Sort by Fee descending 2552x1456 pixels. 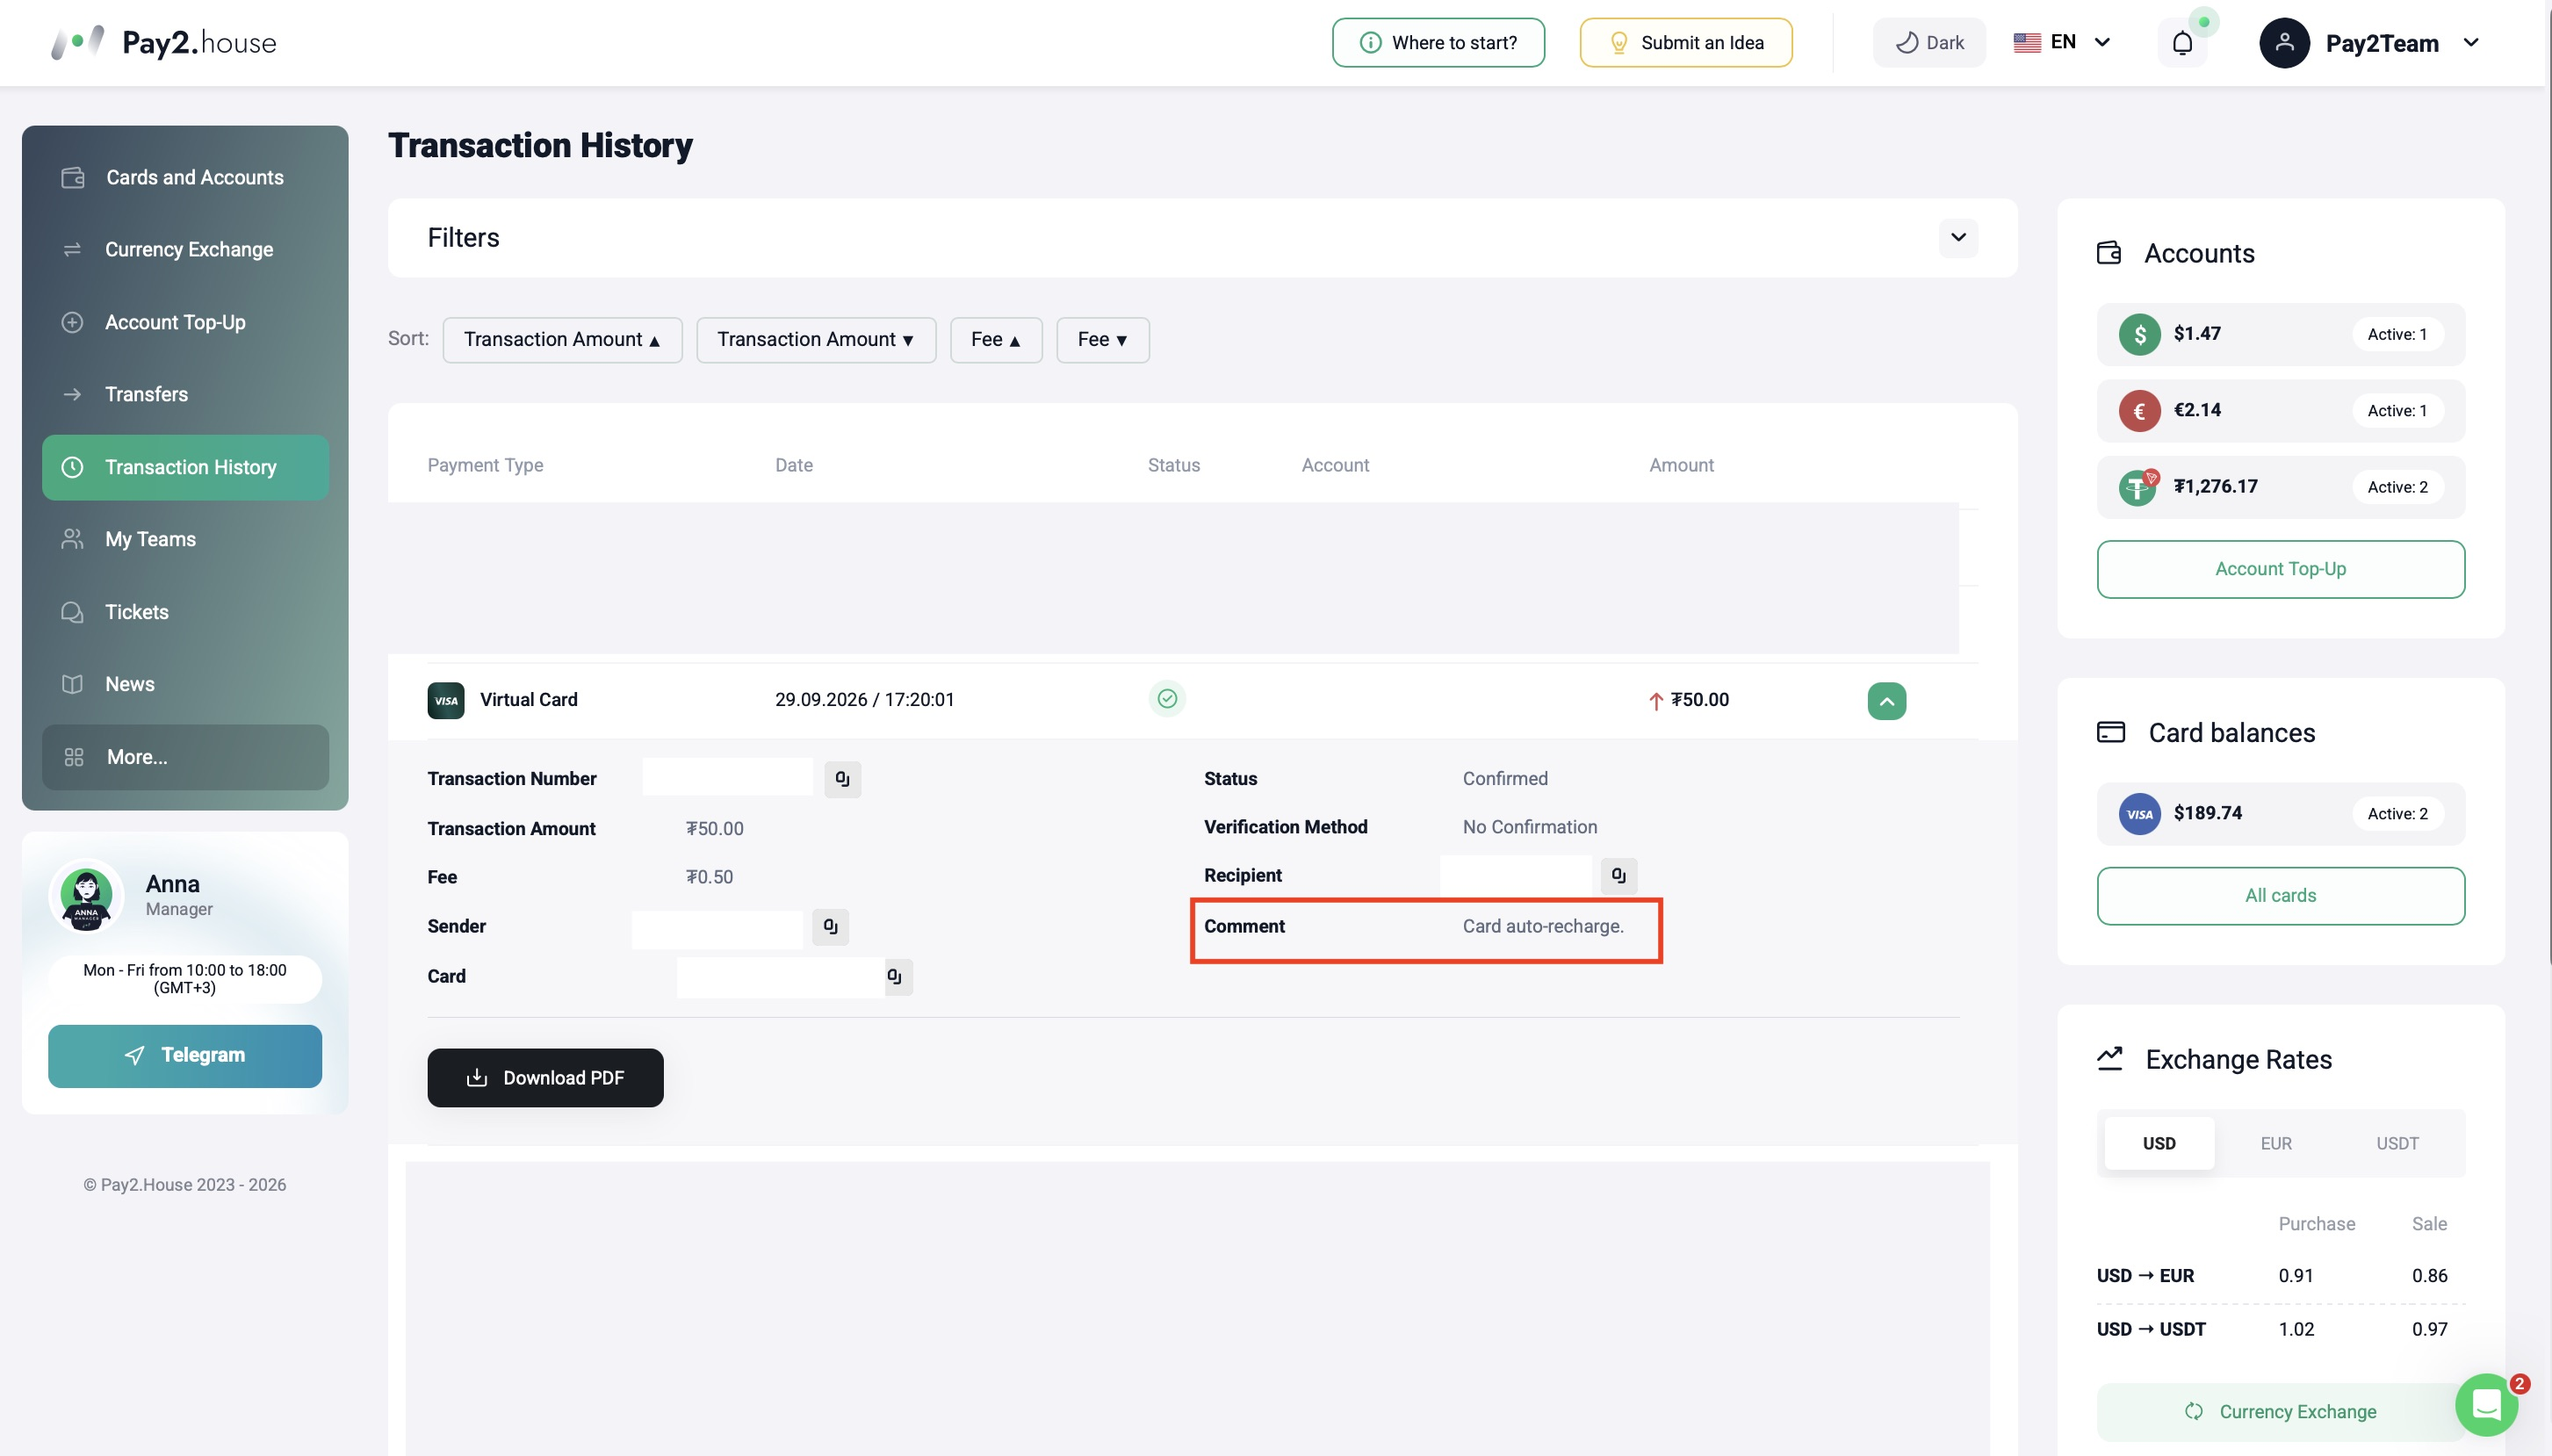point(1102,340)
